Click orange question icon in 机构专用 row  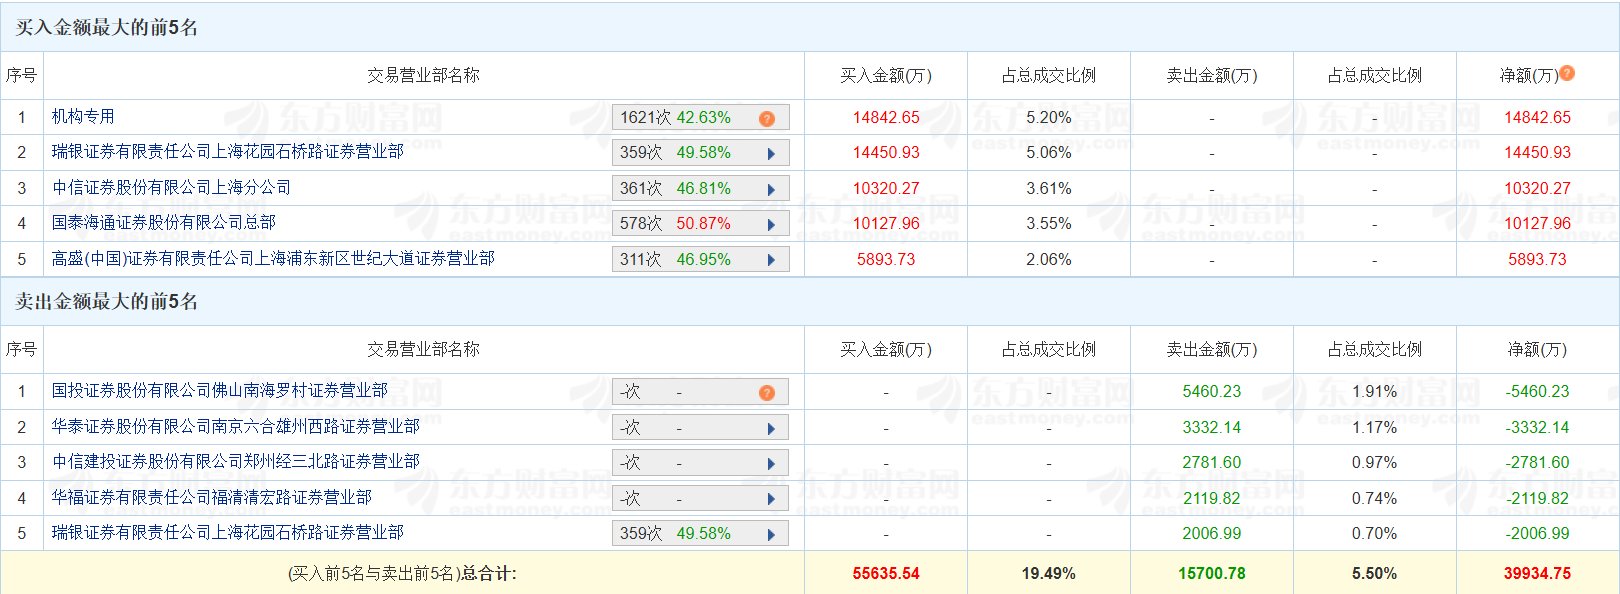coord(767,119)
